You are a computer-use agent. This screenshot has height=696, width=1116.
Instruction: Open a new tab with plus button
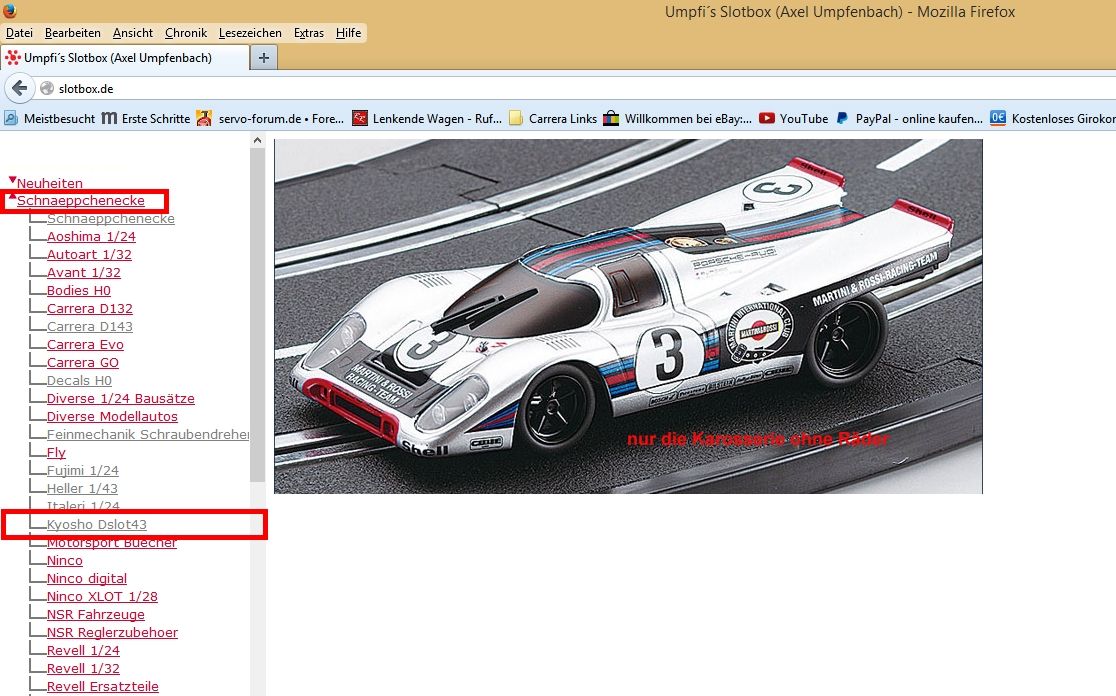coord(264,58)
